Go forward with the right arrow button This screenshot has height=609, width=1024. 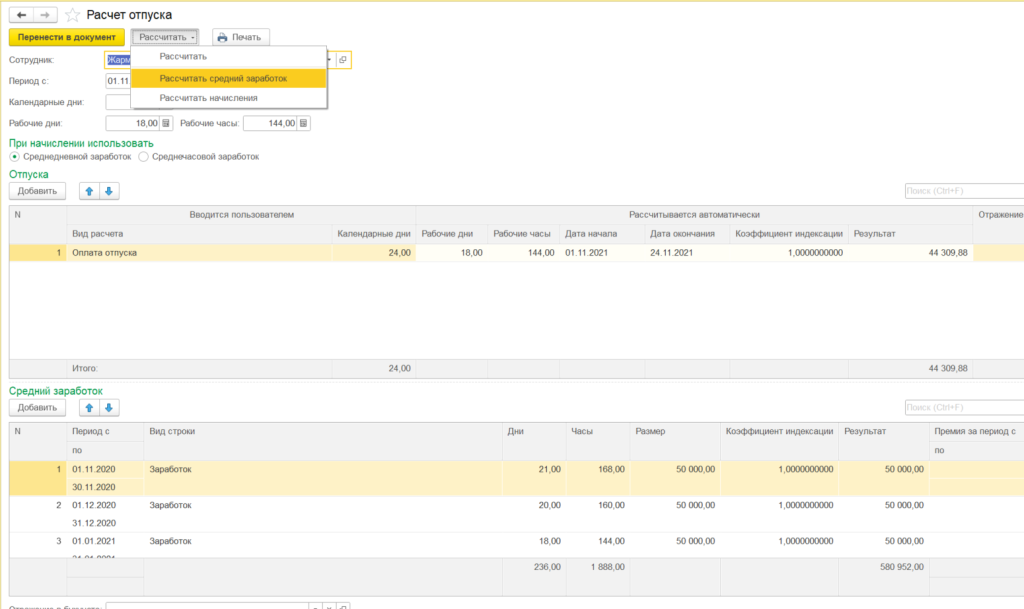45,14
